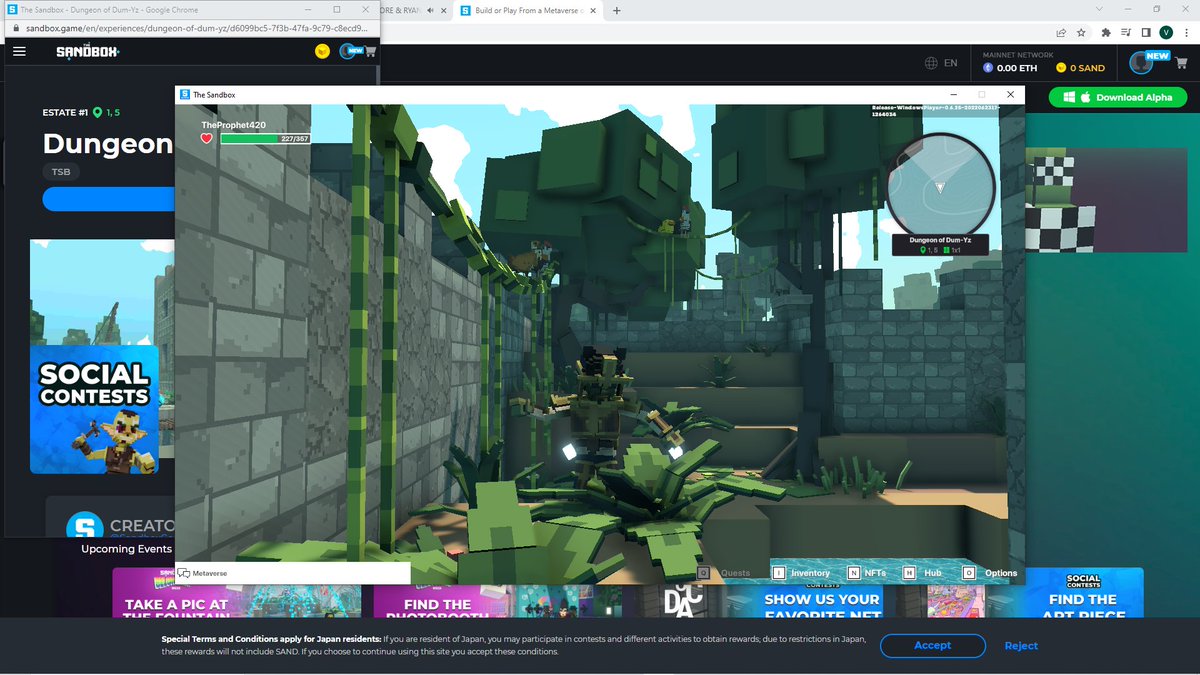The image size is (1200, 675).
Task: Switch to the Build or Play From a Metaverse tab
Action: pyautogui.click(x=526, y=11)
